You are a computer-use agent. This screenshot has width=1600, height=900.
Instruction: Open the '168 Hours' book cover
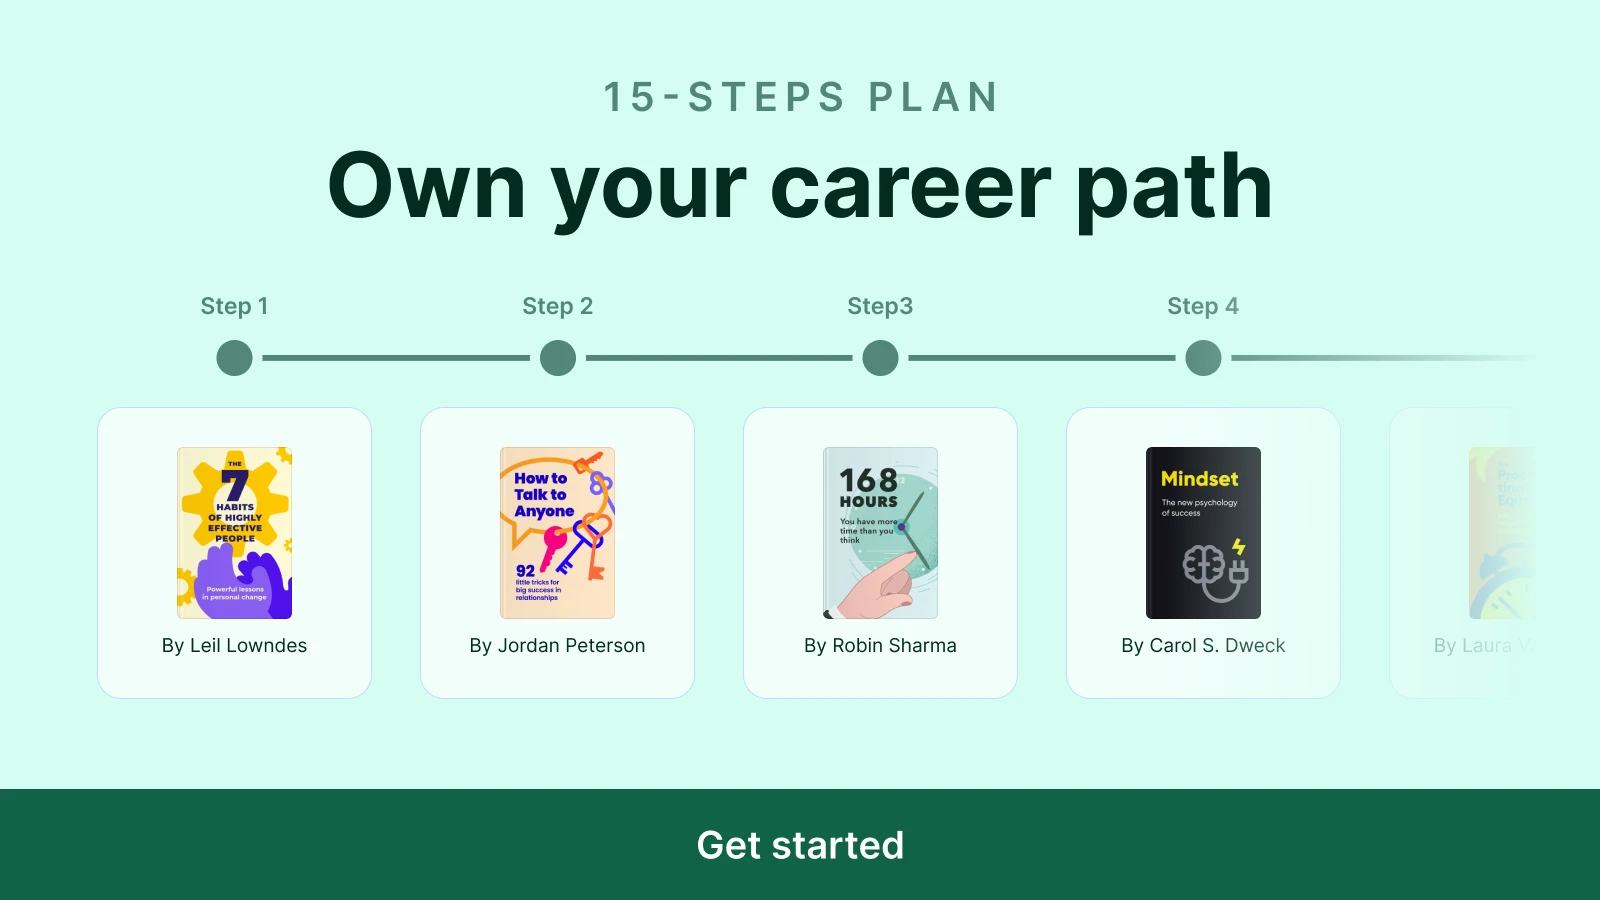click(x=880, y=531)
